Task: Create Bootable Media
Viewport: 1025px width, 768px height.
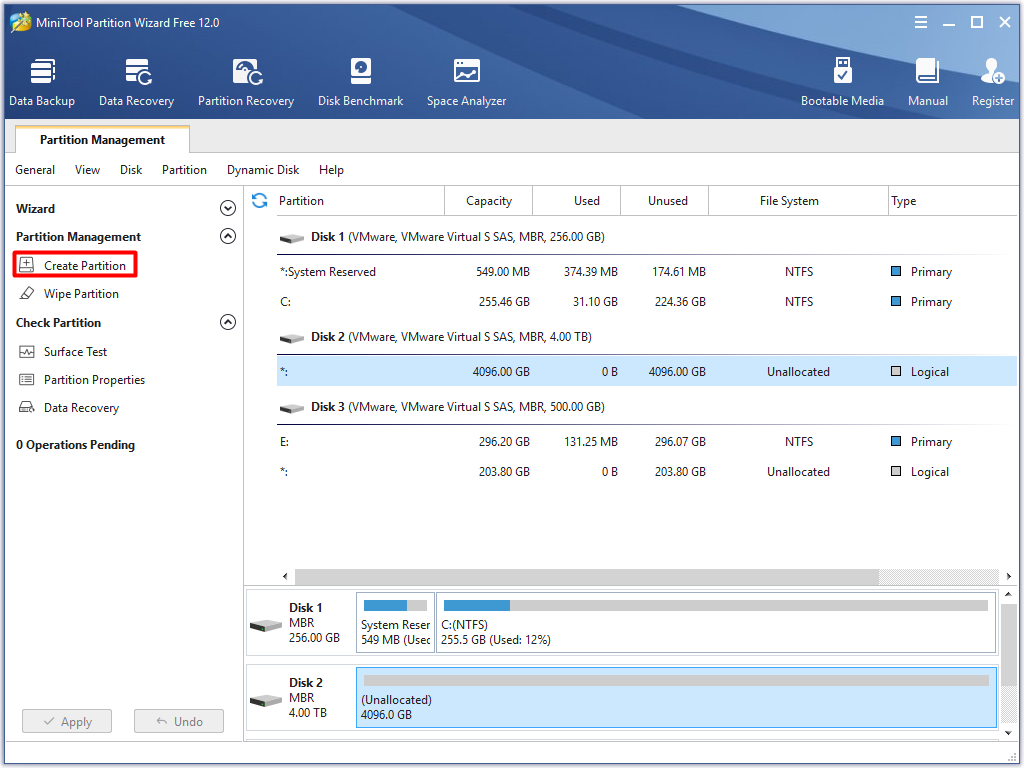Action: (x=842, y=82)
